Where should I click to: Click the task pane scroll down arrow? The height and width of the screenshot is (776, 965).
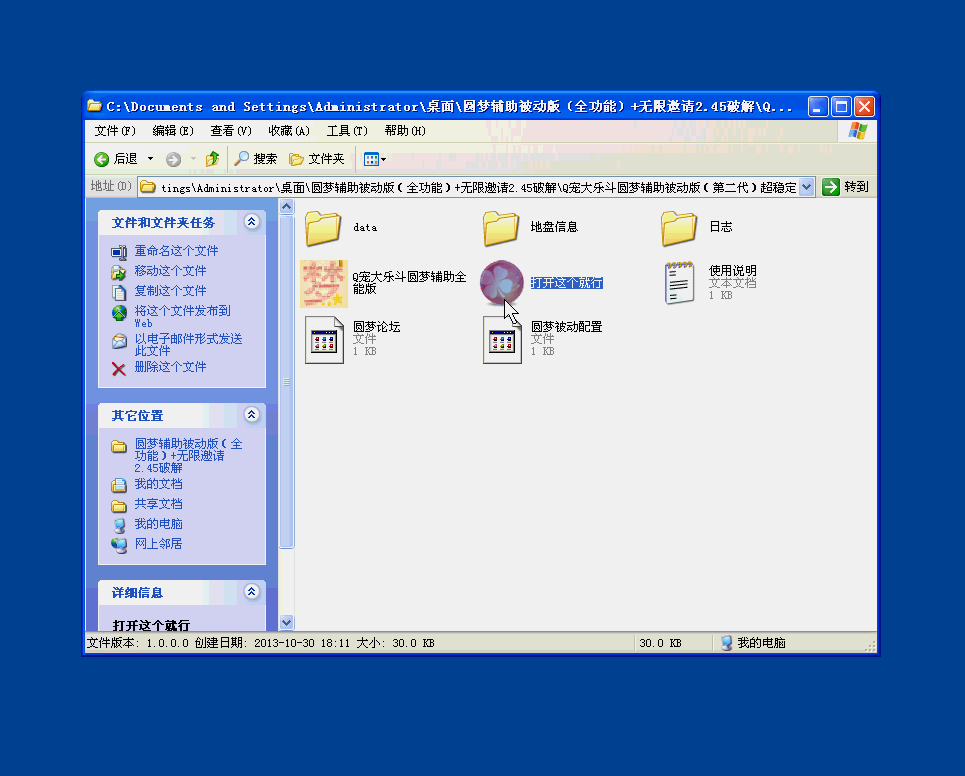[287, 622]
